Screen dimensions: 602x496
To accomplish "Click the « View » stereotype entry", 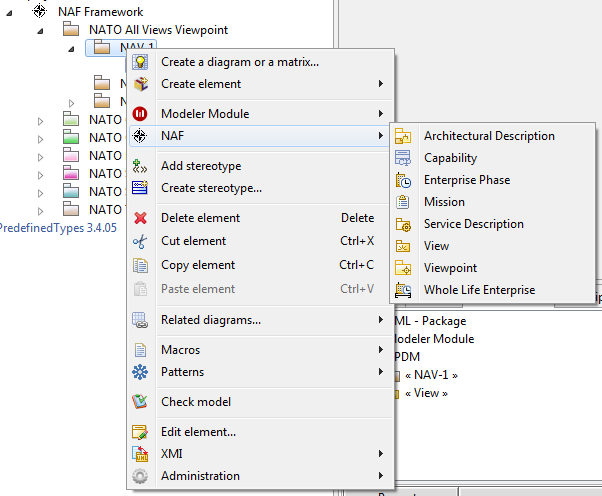I will [426, 393].
